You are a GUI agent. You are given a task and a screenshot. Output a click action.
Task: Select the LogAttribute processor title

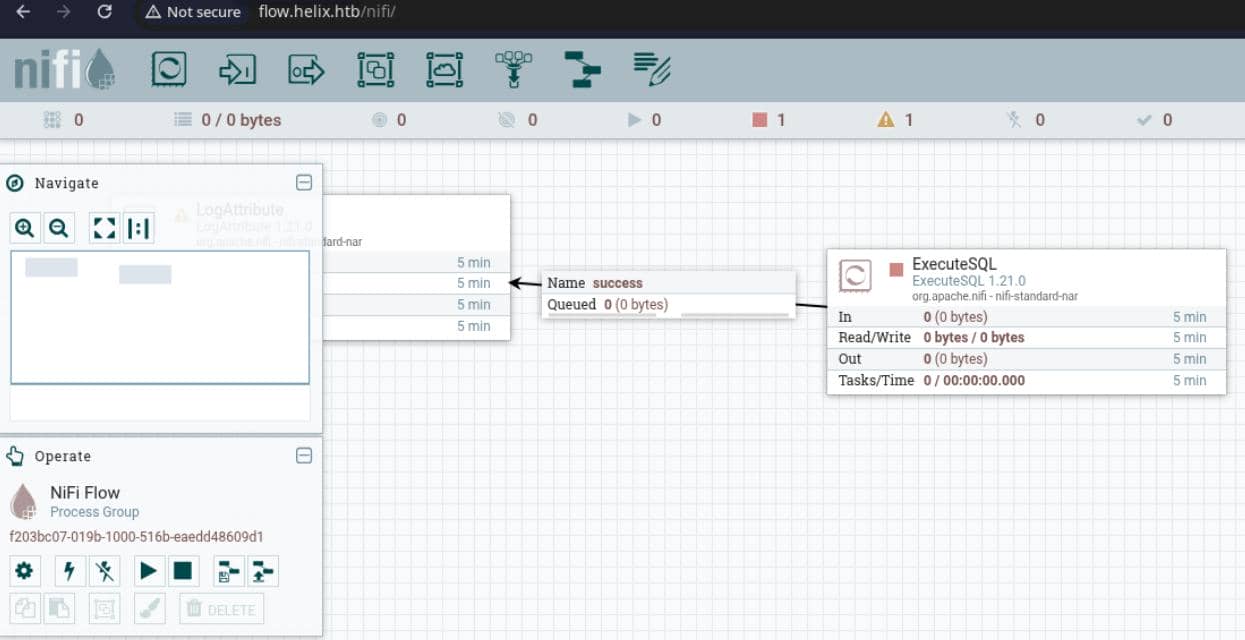(x=240, y=210)
